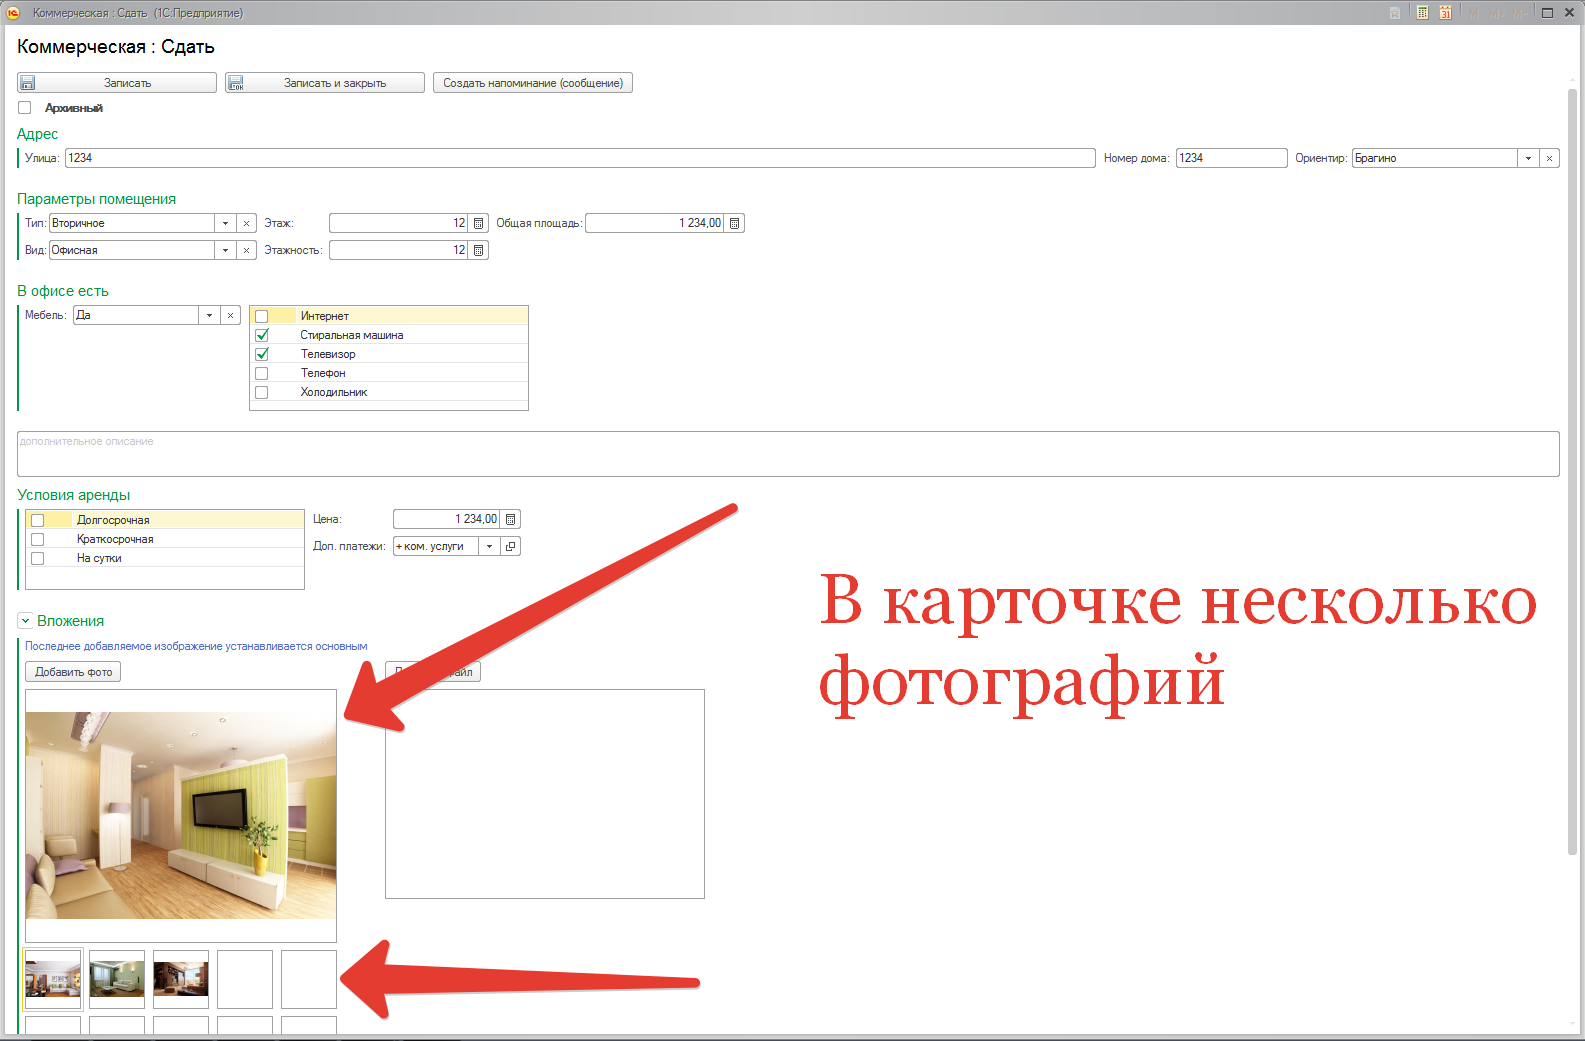Click Добавить фото button
The image size is (1585, 1041).
coord(73,672)
